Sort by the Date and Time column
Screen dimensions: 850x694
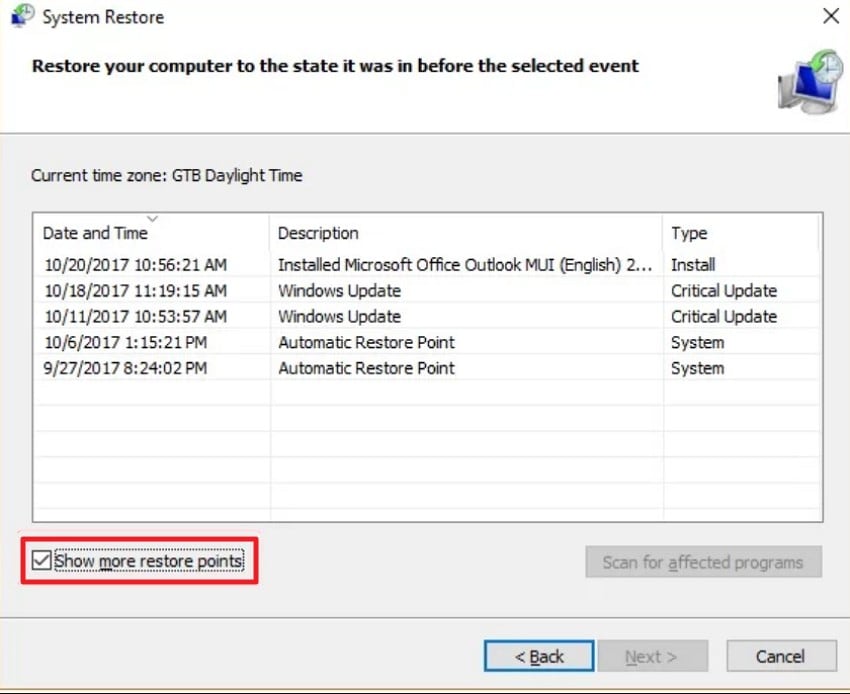pyautogui.click(x=95, y=233)
